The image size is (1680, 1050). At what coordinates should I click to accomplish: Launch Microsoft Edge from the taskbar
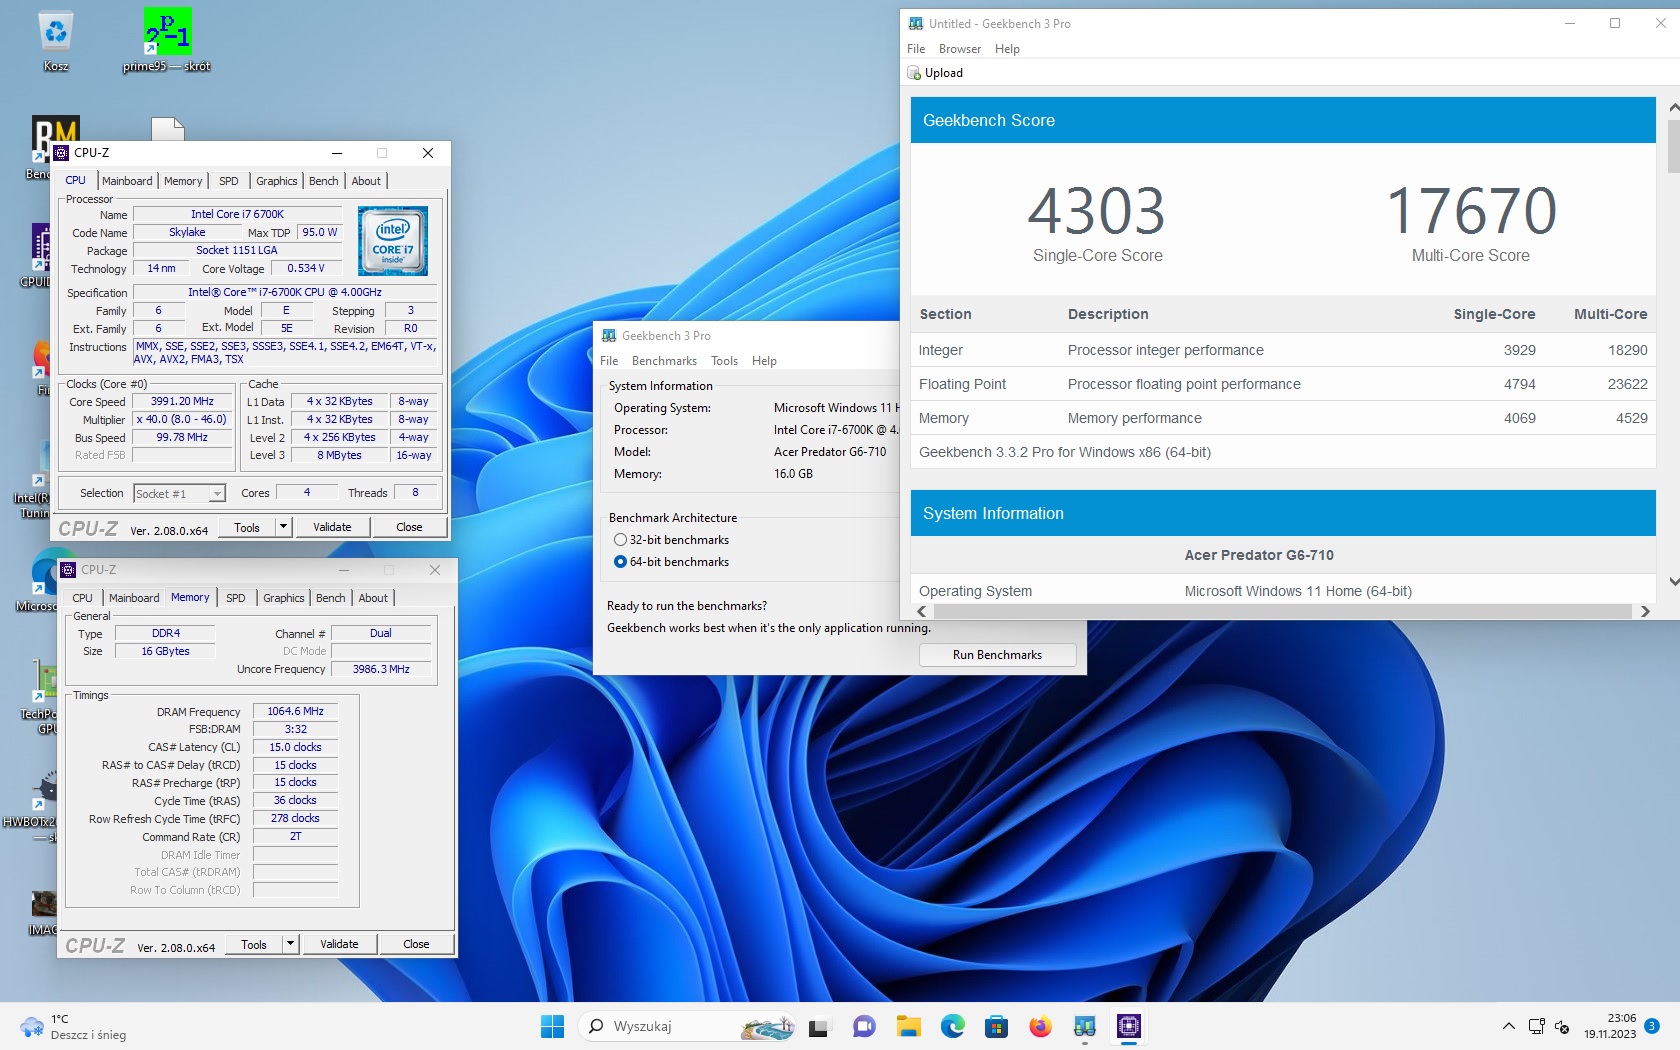[x=952, y=1026]
